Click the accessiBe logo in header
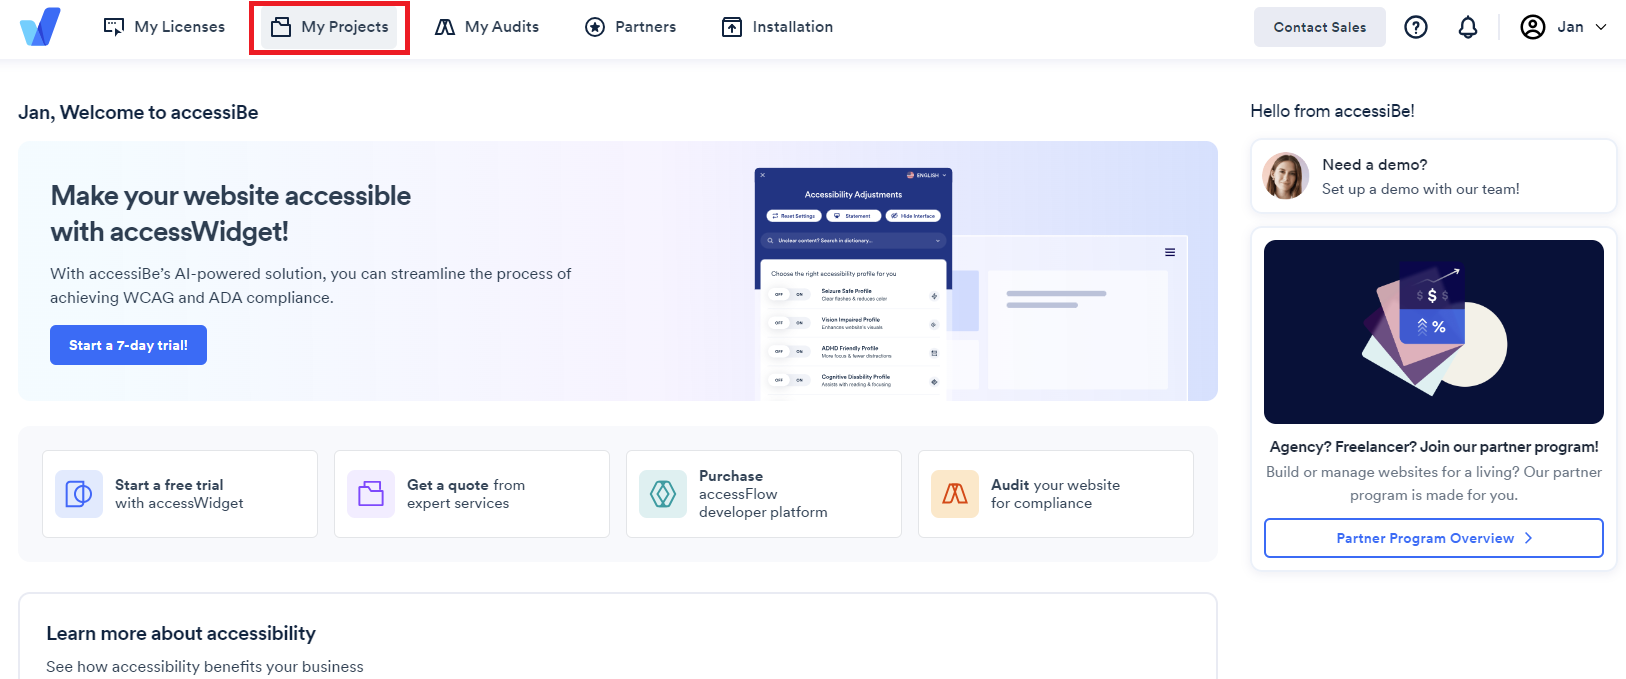The image size is (1626, 679). [40, 27]
